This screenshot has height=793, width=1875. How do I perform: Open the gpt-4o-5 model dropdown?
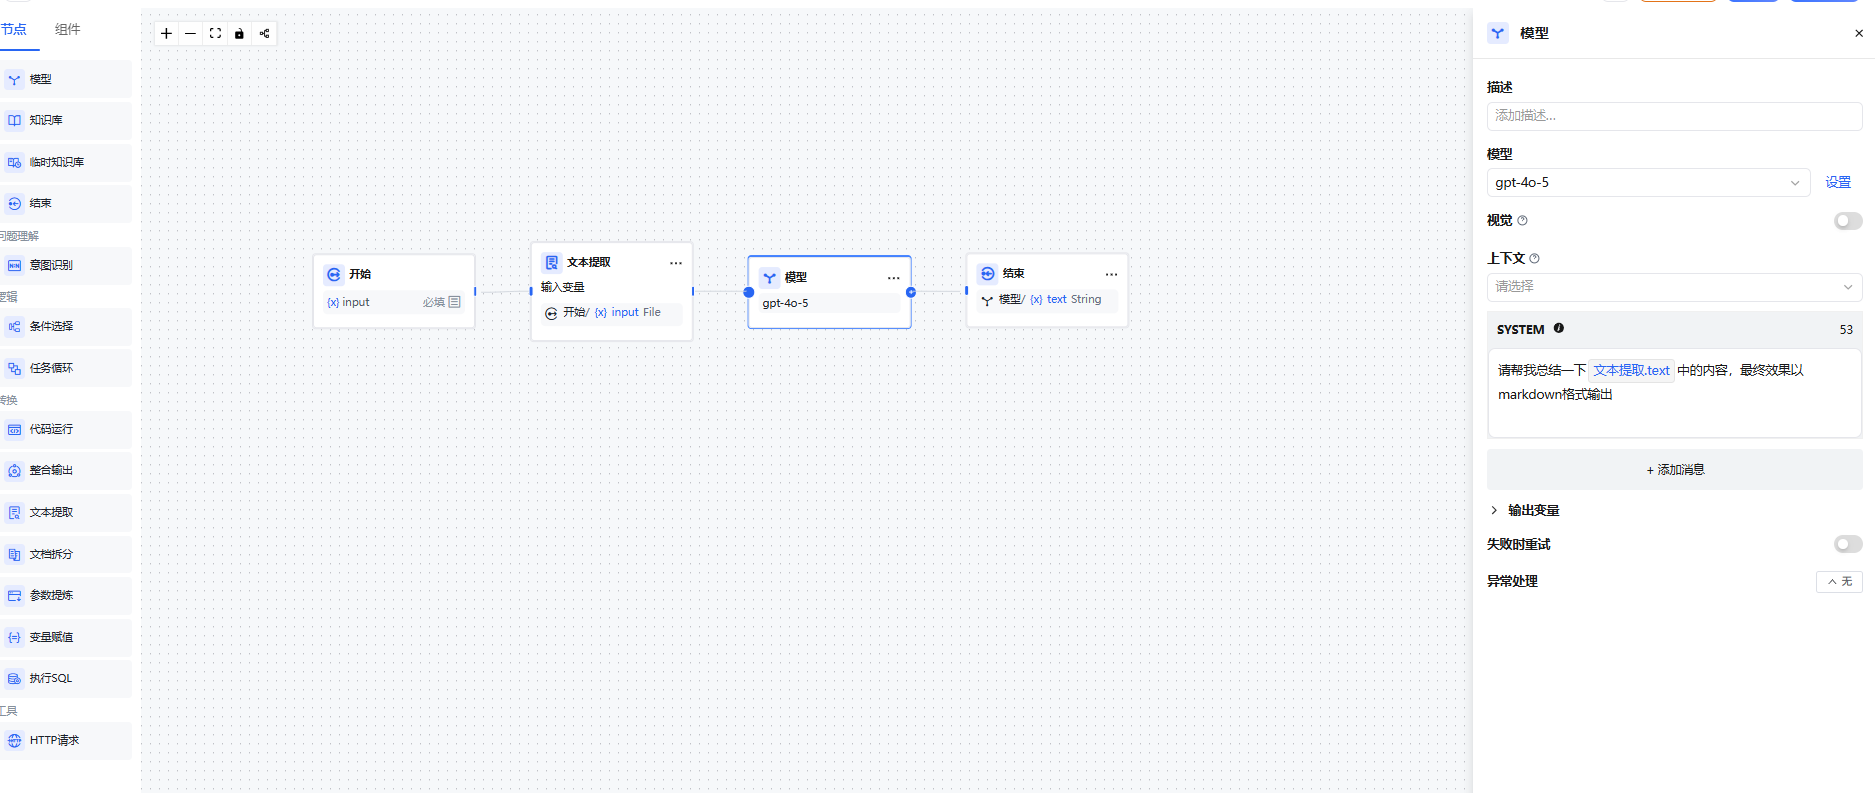1648,183
